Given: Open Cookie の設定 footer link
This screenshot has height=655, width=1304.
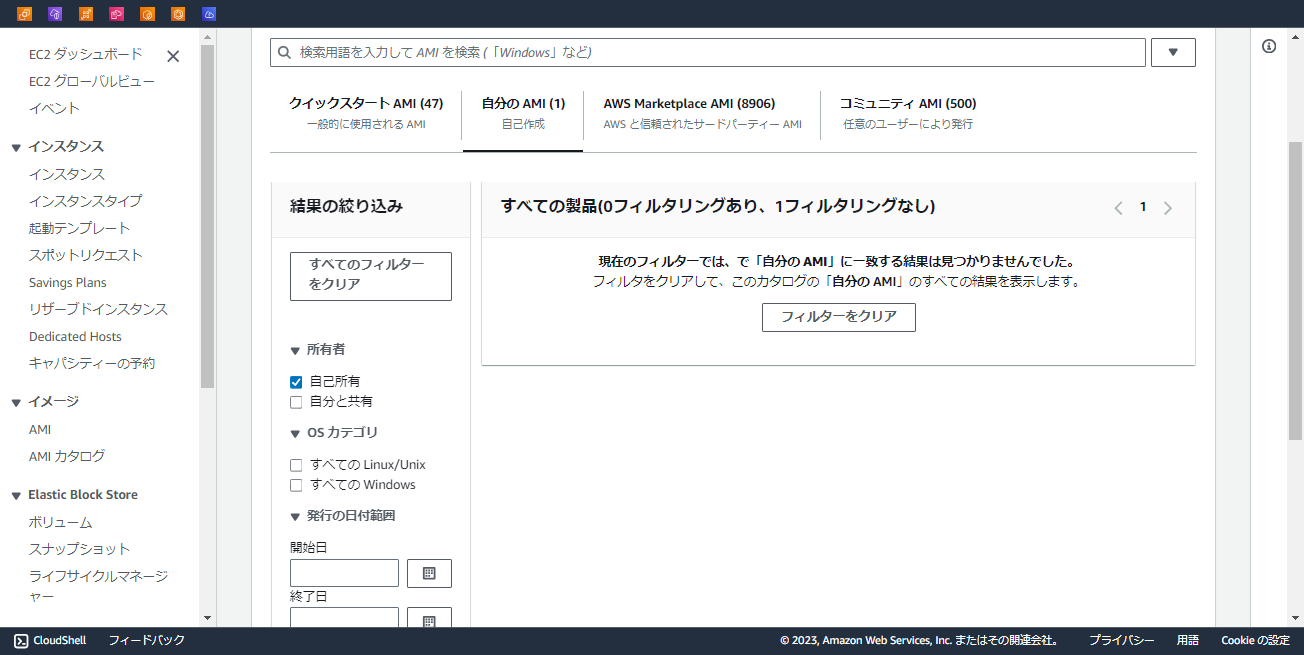Looking at the screenshot, I should click(1255, 640).
